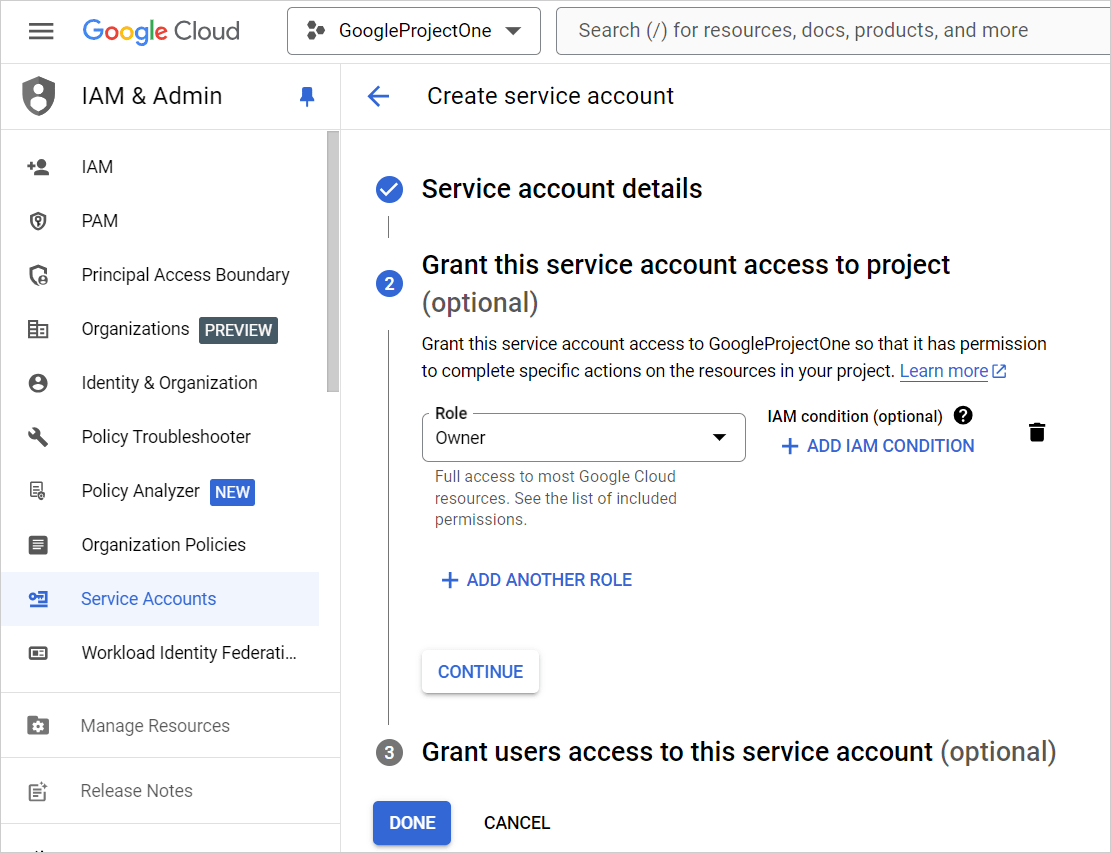The height and width of the screenshot is (853, 1111).
Task: Open the hamburger navigation menu
Action: tap(41, 31)
